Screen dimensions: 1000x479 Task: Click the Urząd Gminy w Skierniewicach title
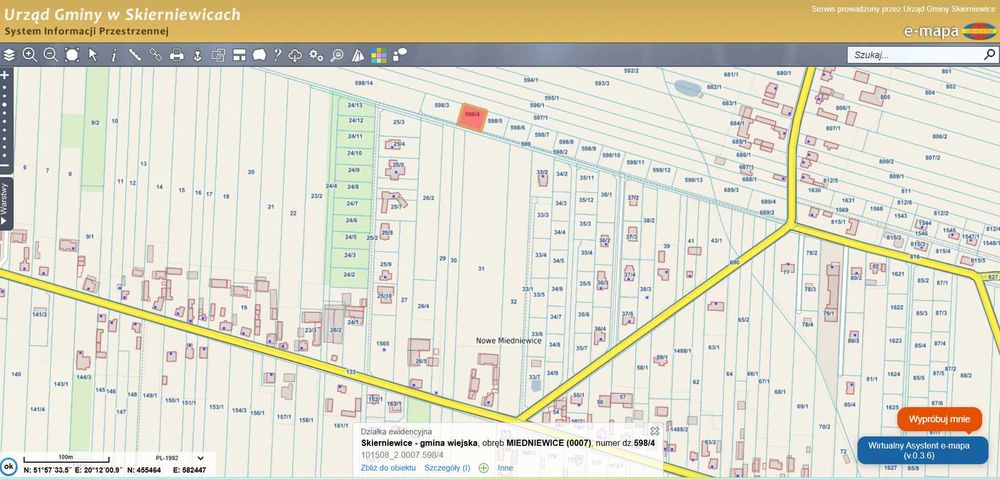coord(122,13)
